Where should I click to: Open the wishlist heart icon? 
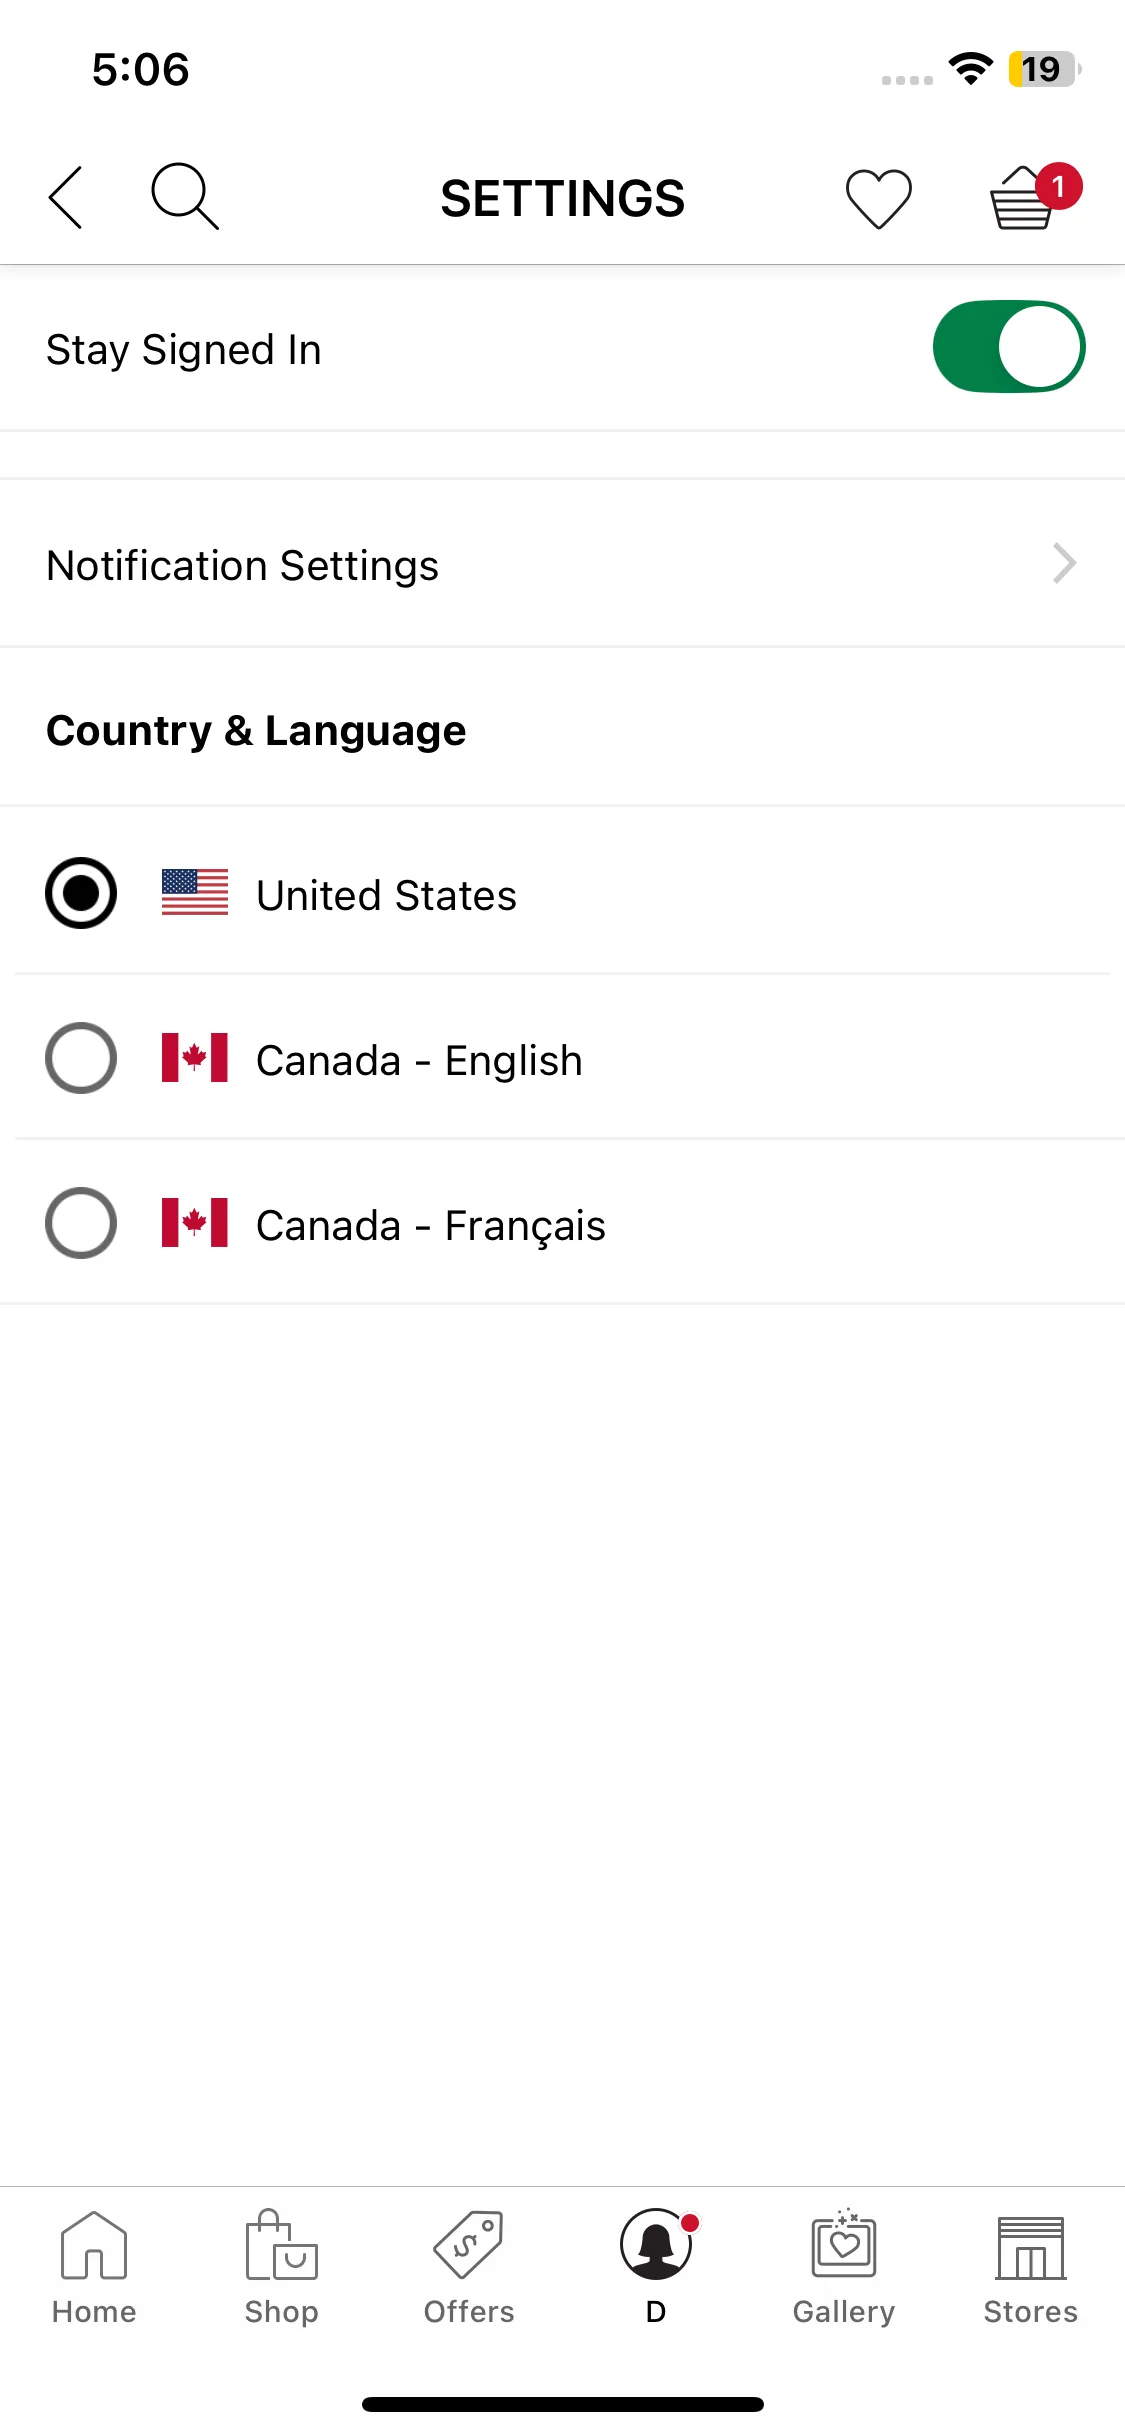(x=878, y=198)
